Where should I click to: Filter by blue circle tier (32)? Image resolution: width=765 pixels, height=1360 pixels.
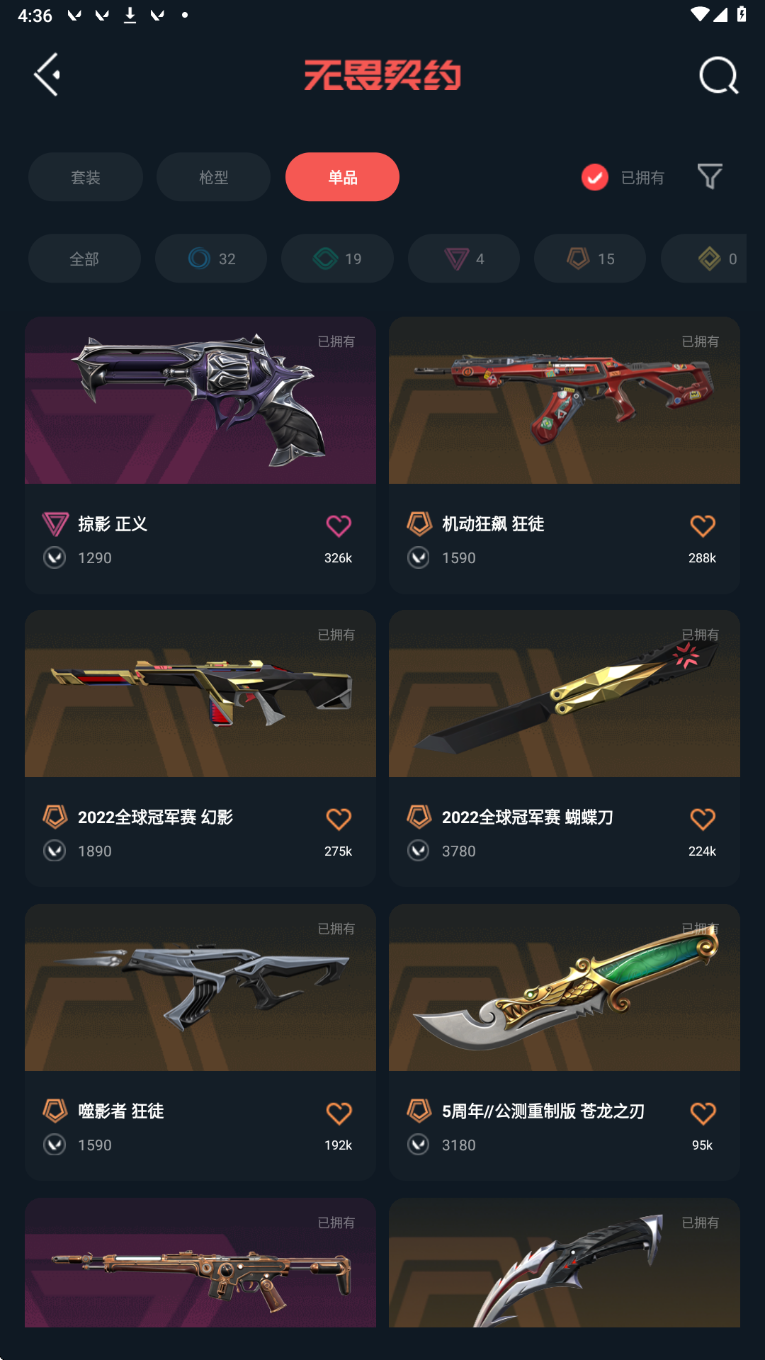pos(211,259)
